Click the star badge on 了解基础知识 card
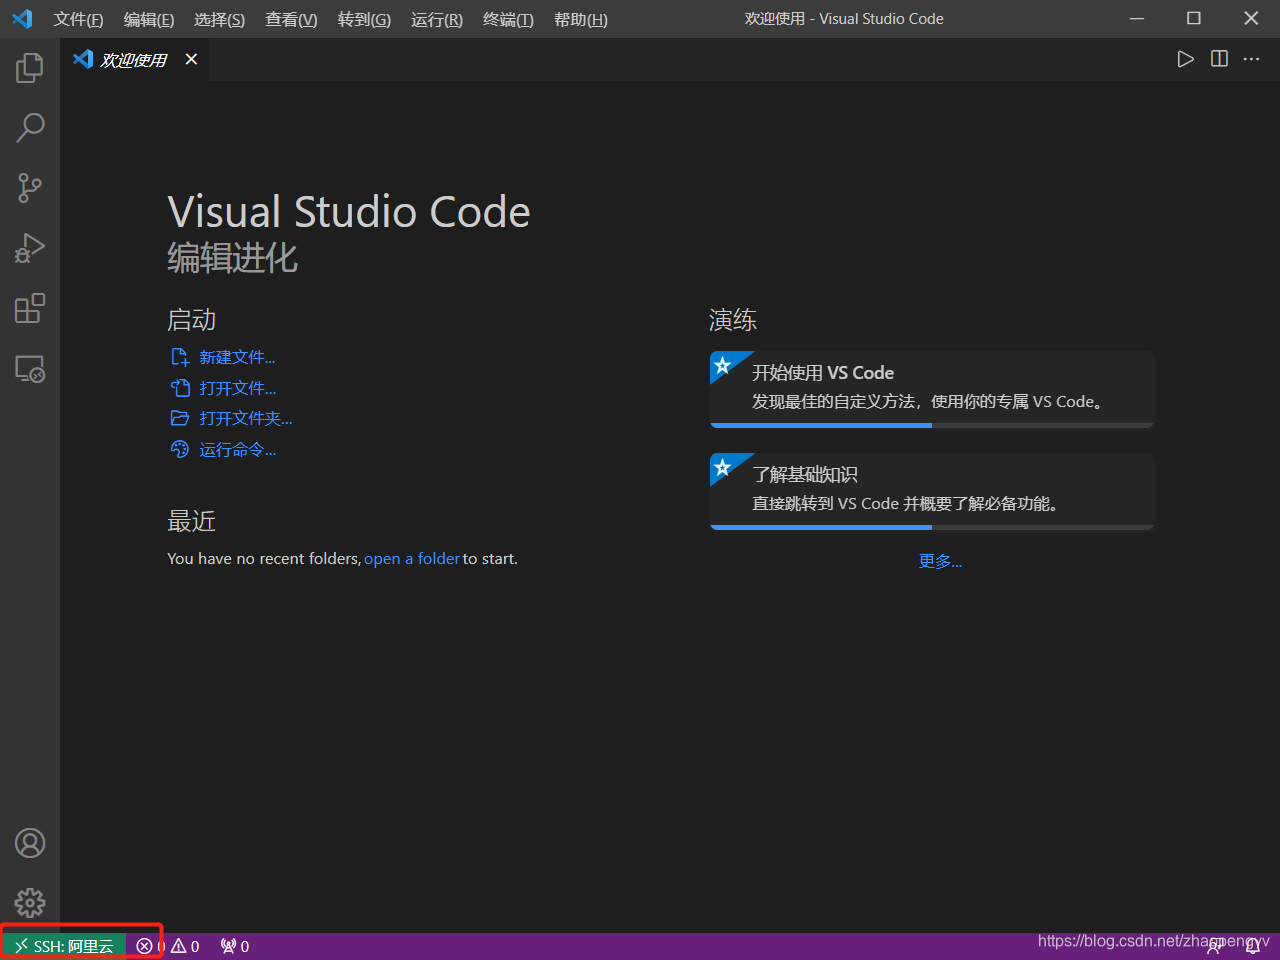This screenshot has height=960, width=1280. pos(723,467)
